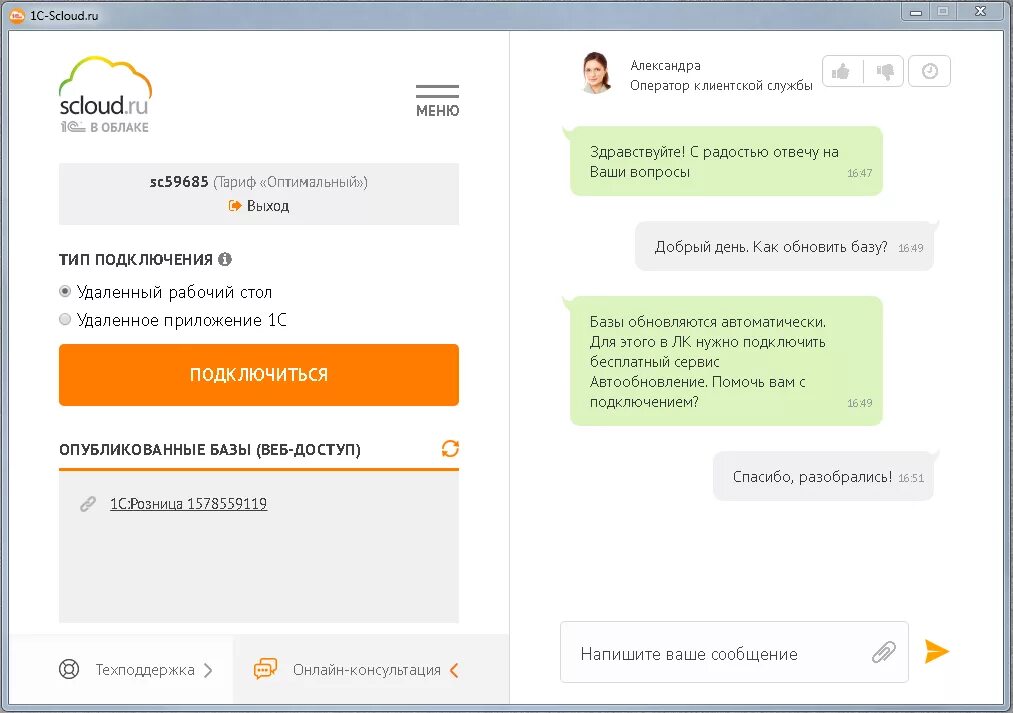Open the chat history clock icon
Image resolution: width=1013 pixels, height=713 pixels.
(930, 71)
